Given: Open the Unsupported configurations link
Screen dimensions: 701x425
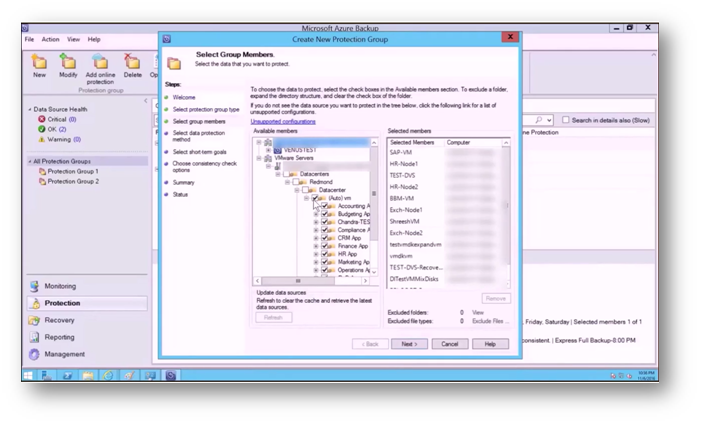Looking at the screenshot, I should coord(283,122).
